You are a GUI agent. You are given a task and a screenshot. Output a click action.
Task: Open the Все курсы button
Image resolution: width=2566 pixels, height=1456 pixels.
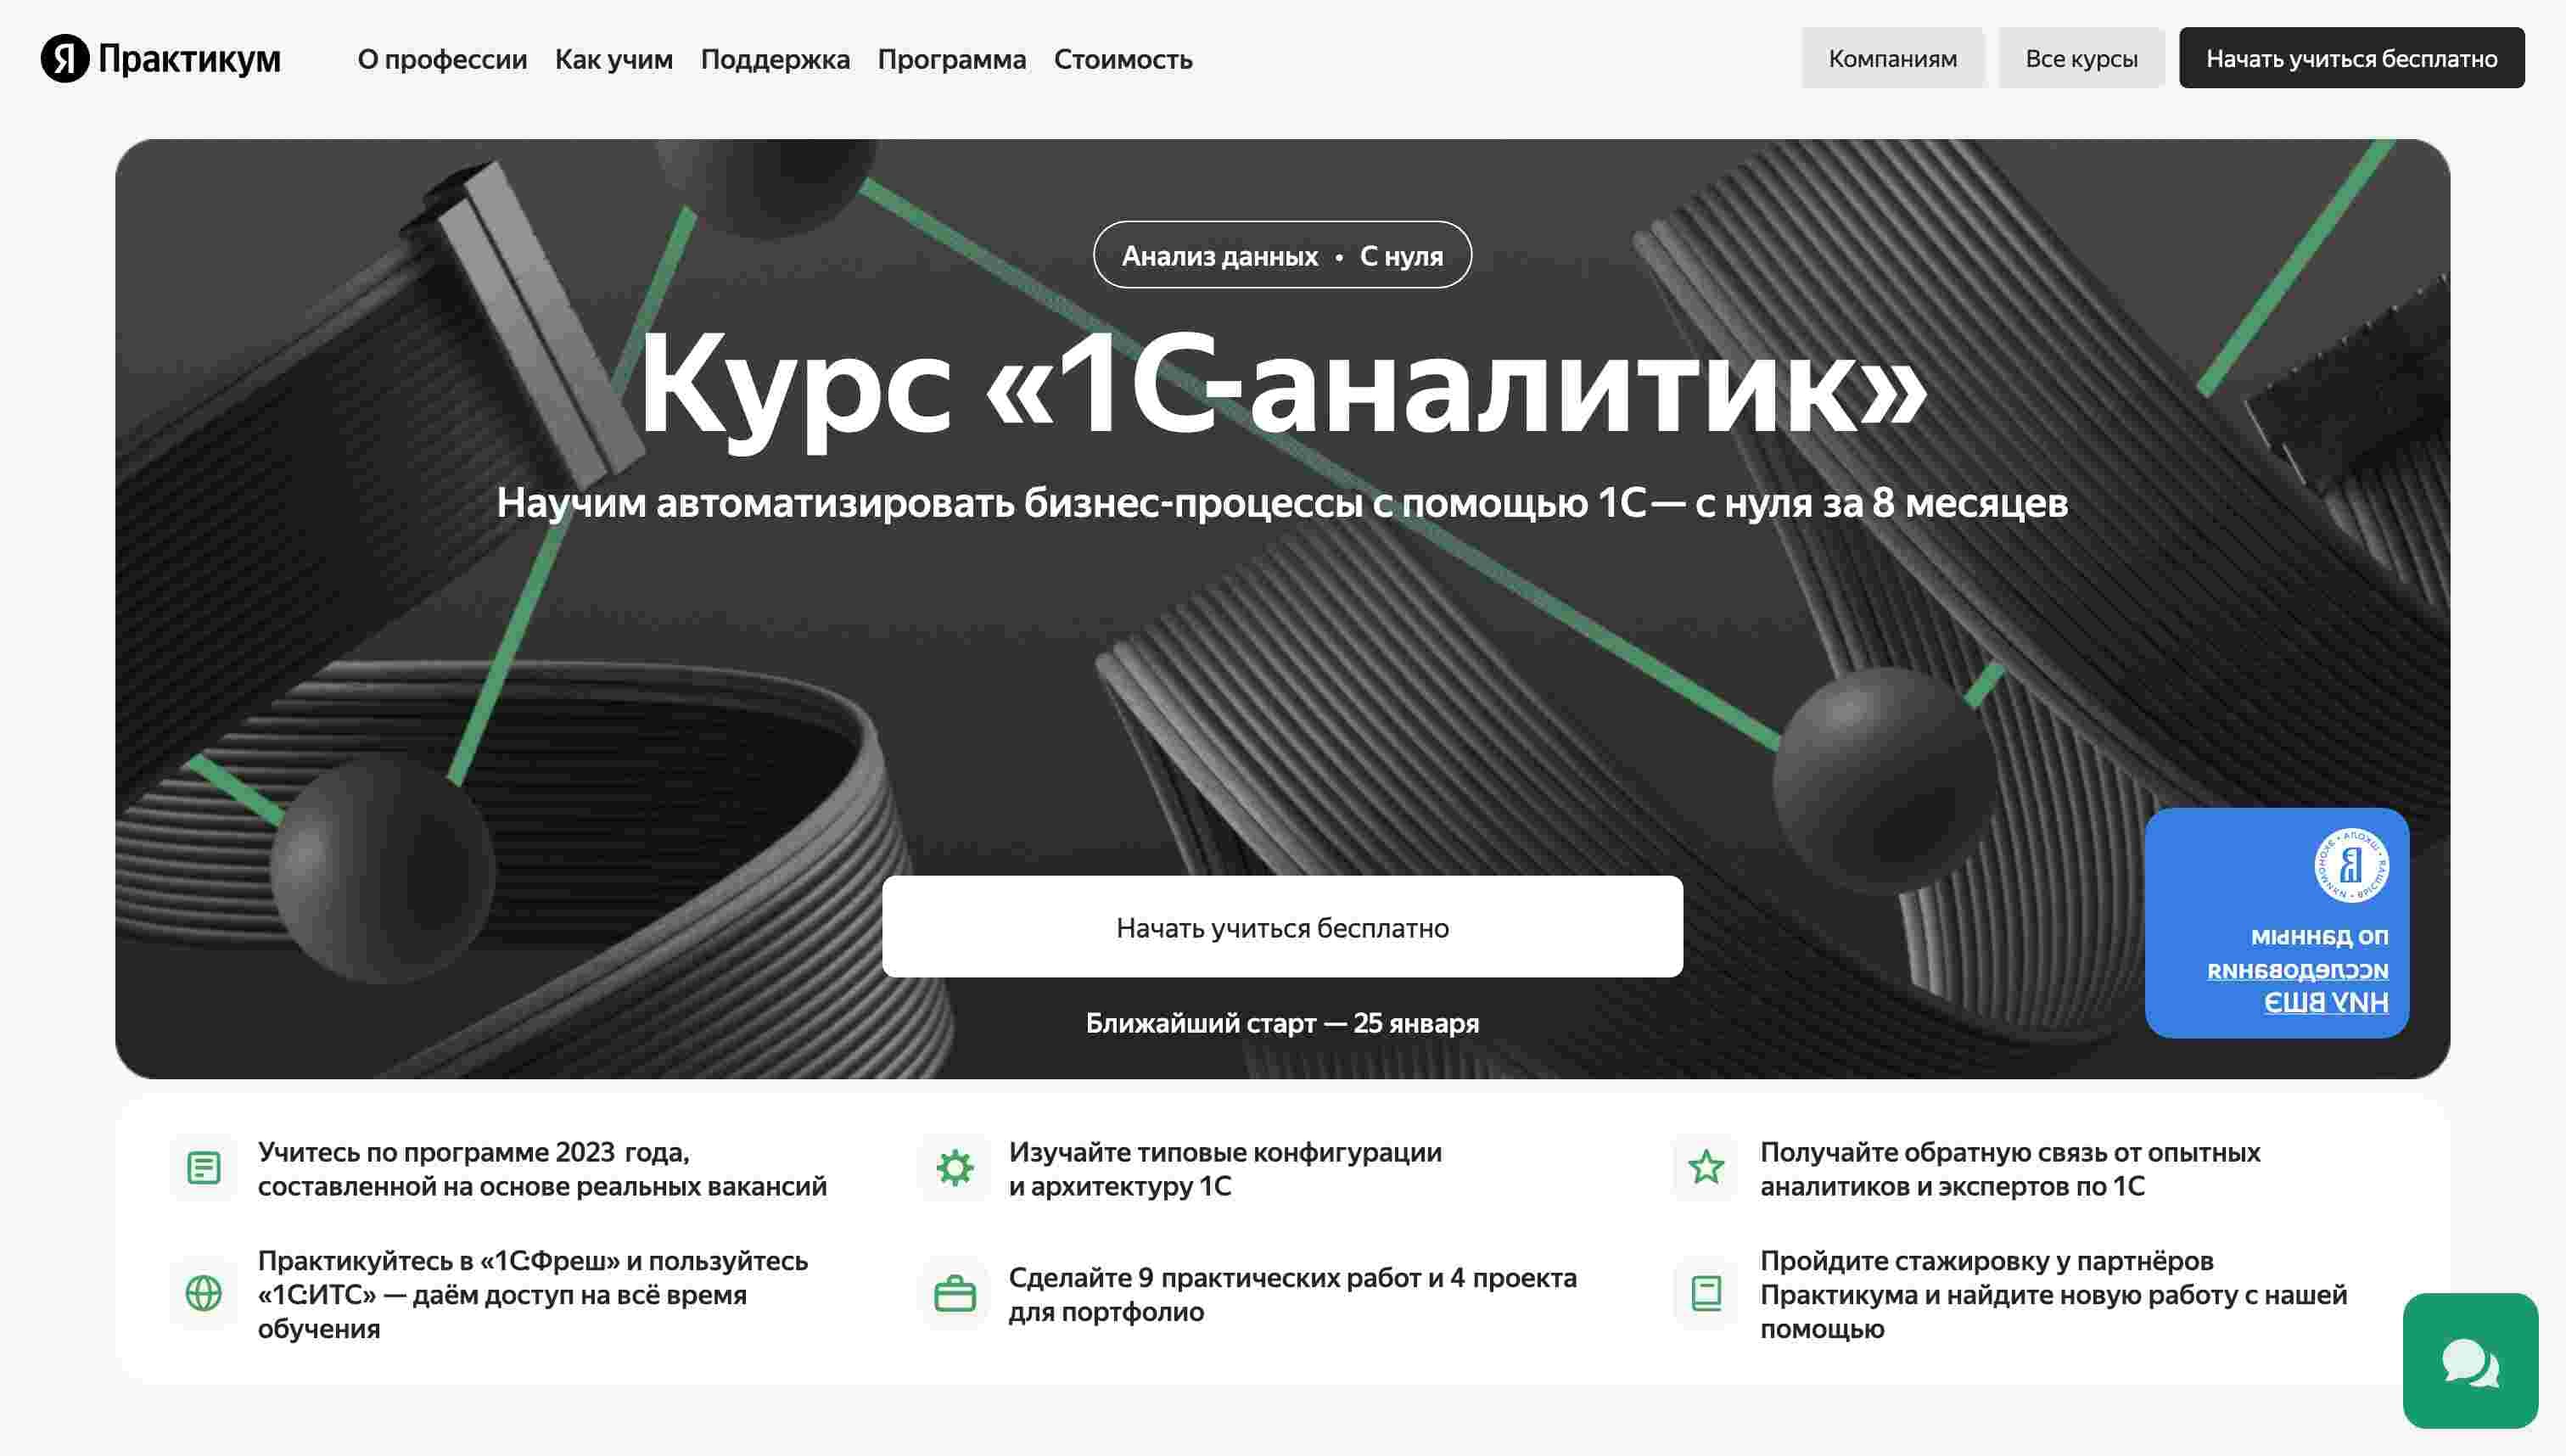(2081, 58)
